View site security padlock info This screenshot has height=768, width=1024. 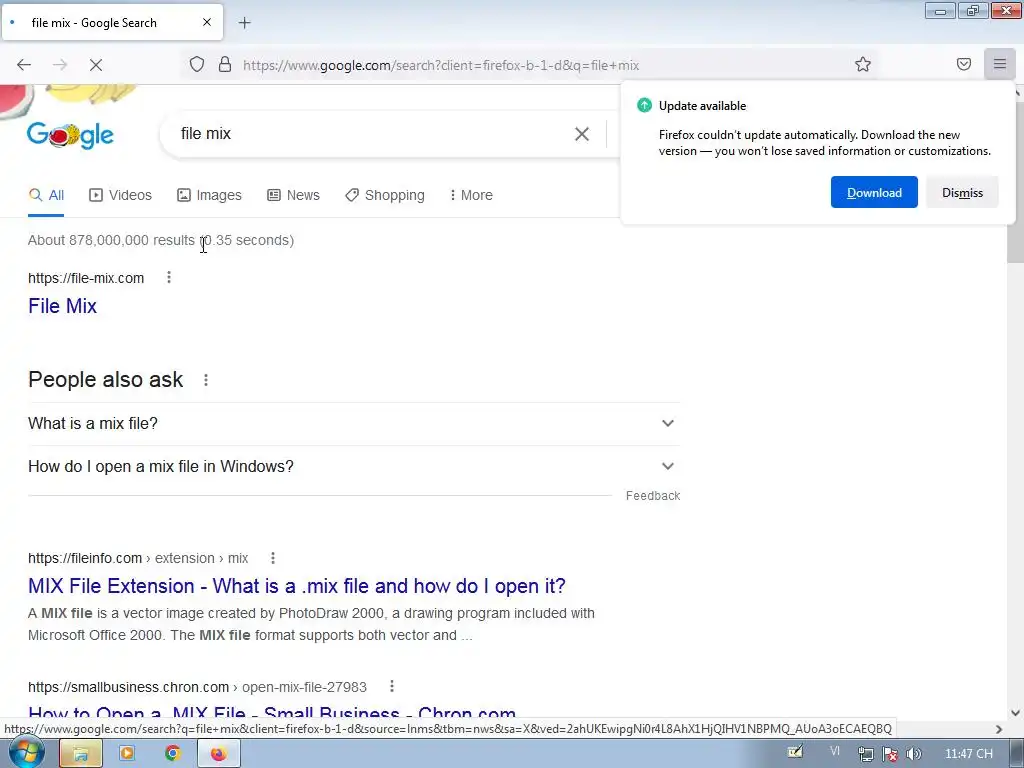tap(225, 64)
